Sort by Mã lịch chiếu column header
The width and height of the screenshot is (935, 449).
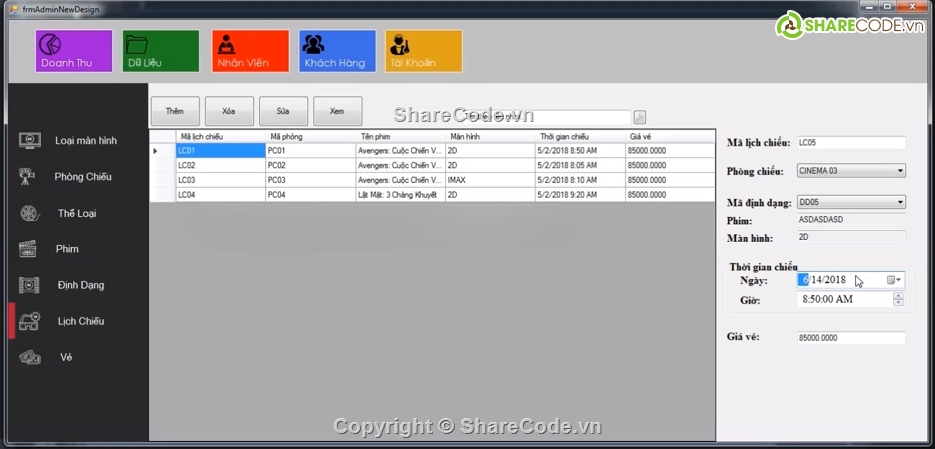point(221,137)
